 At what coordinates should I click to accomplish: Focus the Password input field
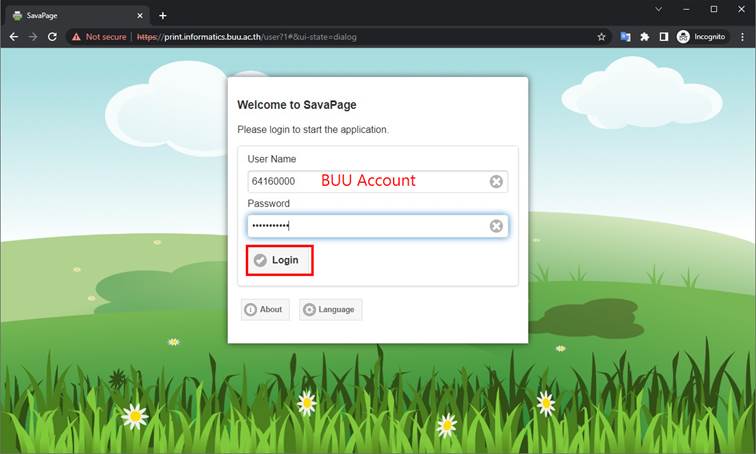tap(378, 226)
